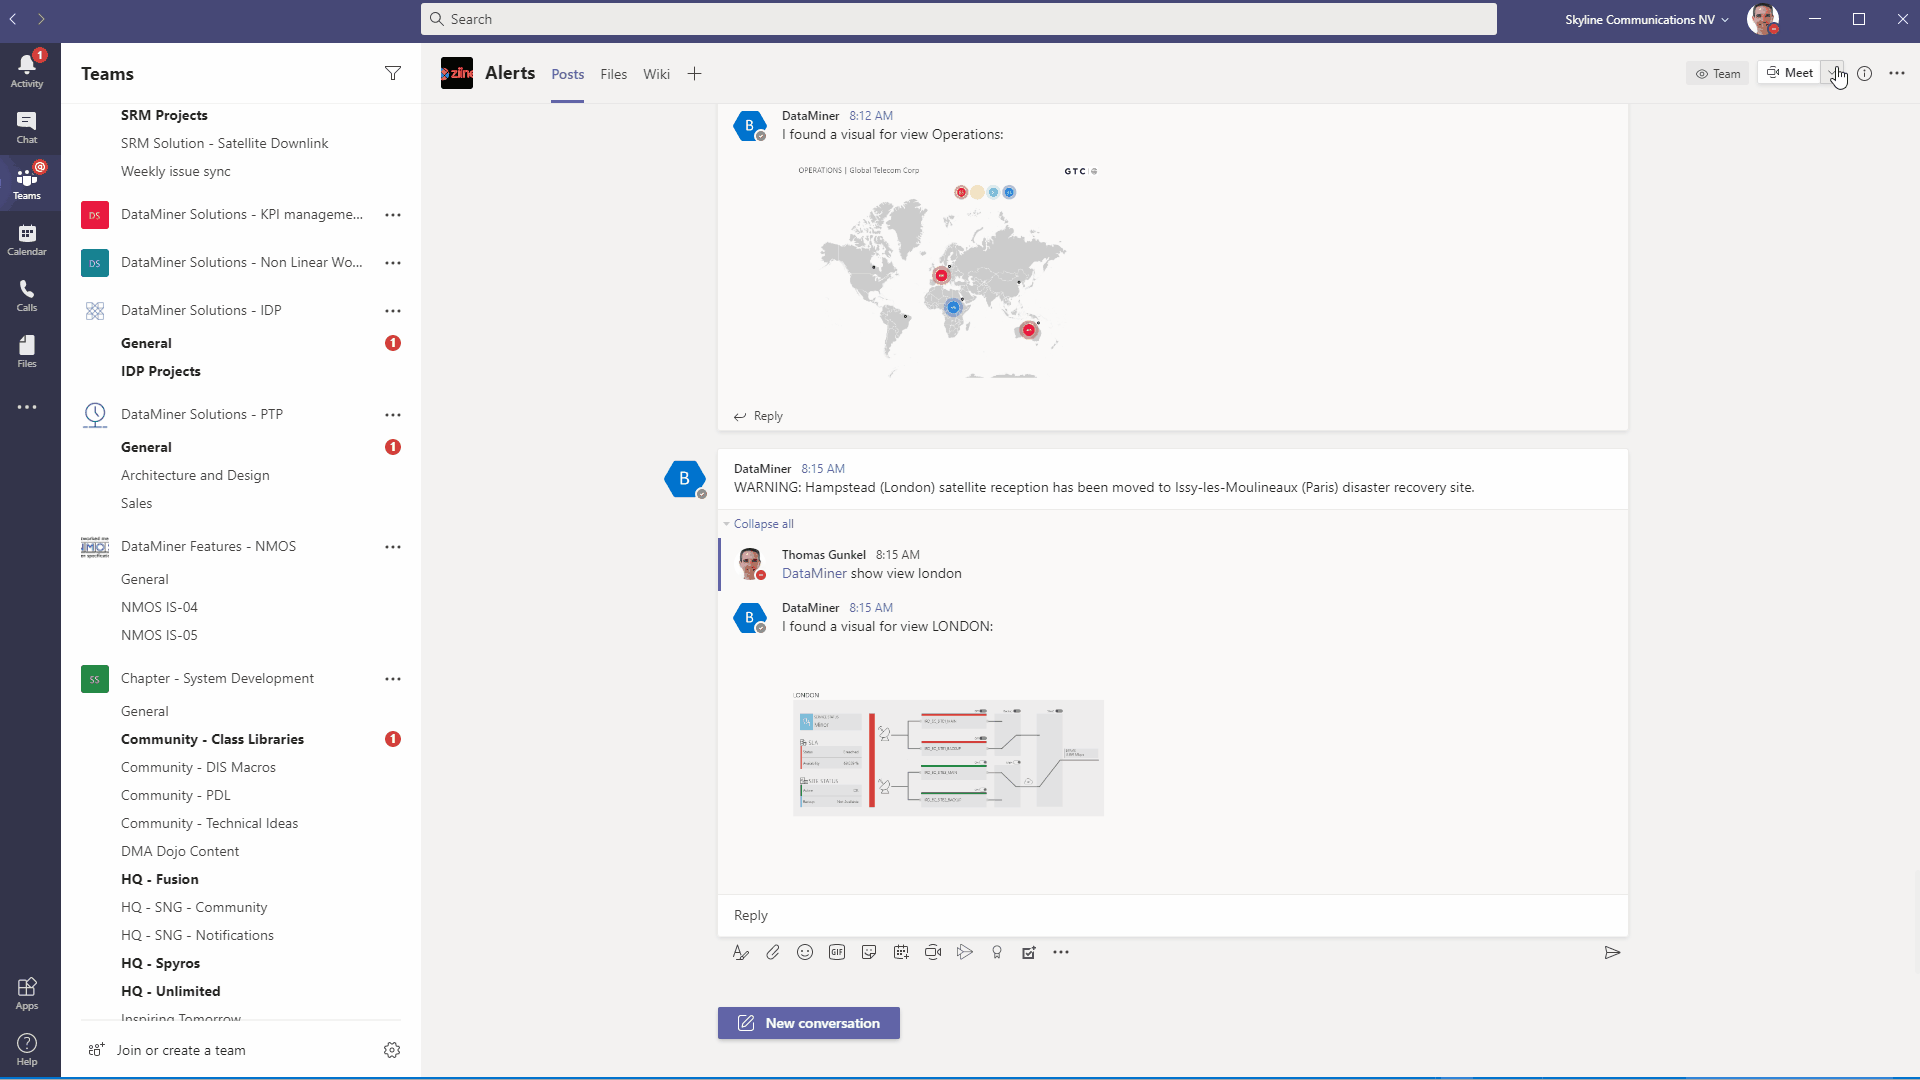This screenshot has height=1080, width=1920.
Task: Open the Format text editor
Action: pos(740,952)
